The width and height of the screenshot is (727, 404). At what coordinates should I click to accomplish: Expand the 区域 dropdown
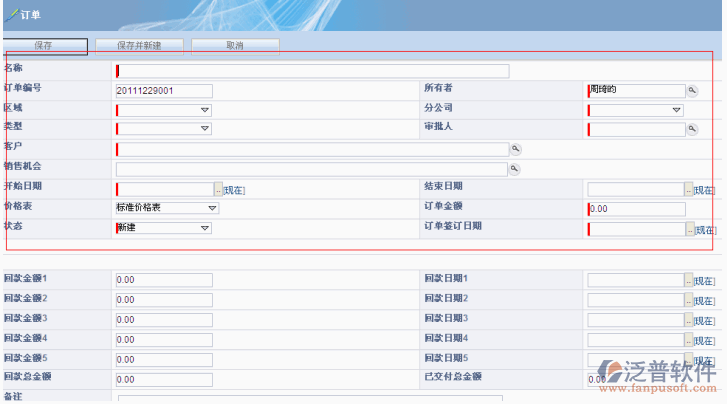point(204,110)
